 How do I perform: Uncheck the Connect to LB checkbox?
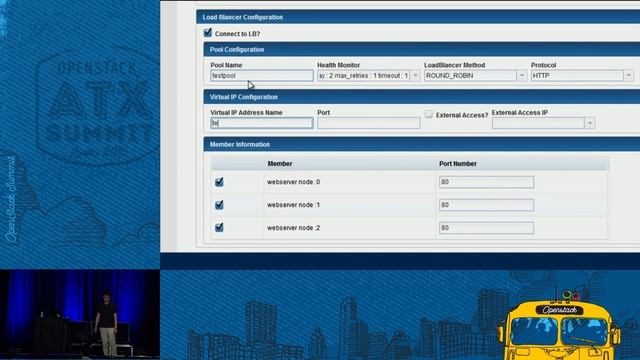tap(208, 32)
